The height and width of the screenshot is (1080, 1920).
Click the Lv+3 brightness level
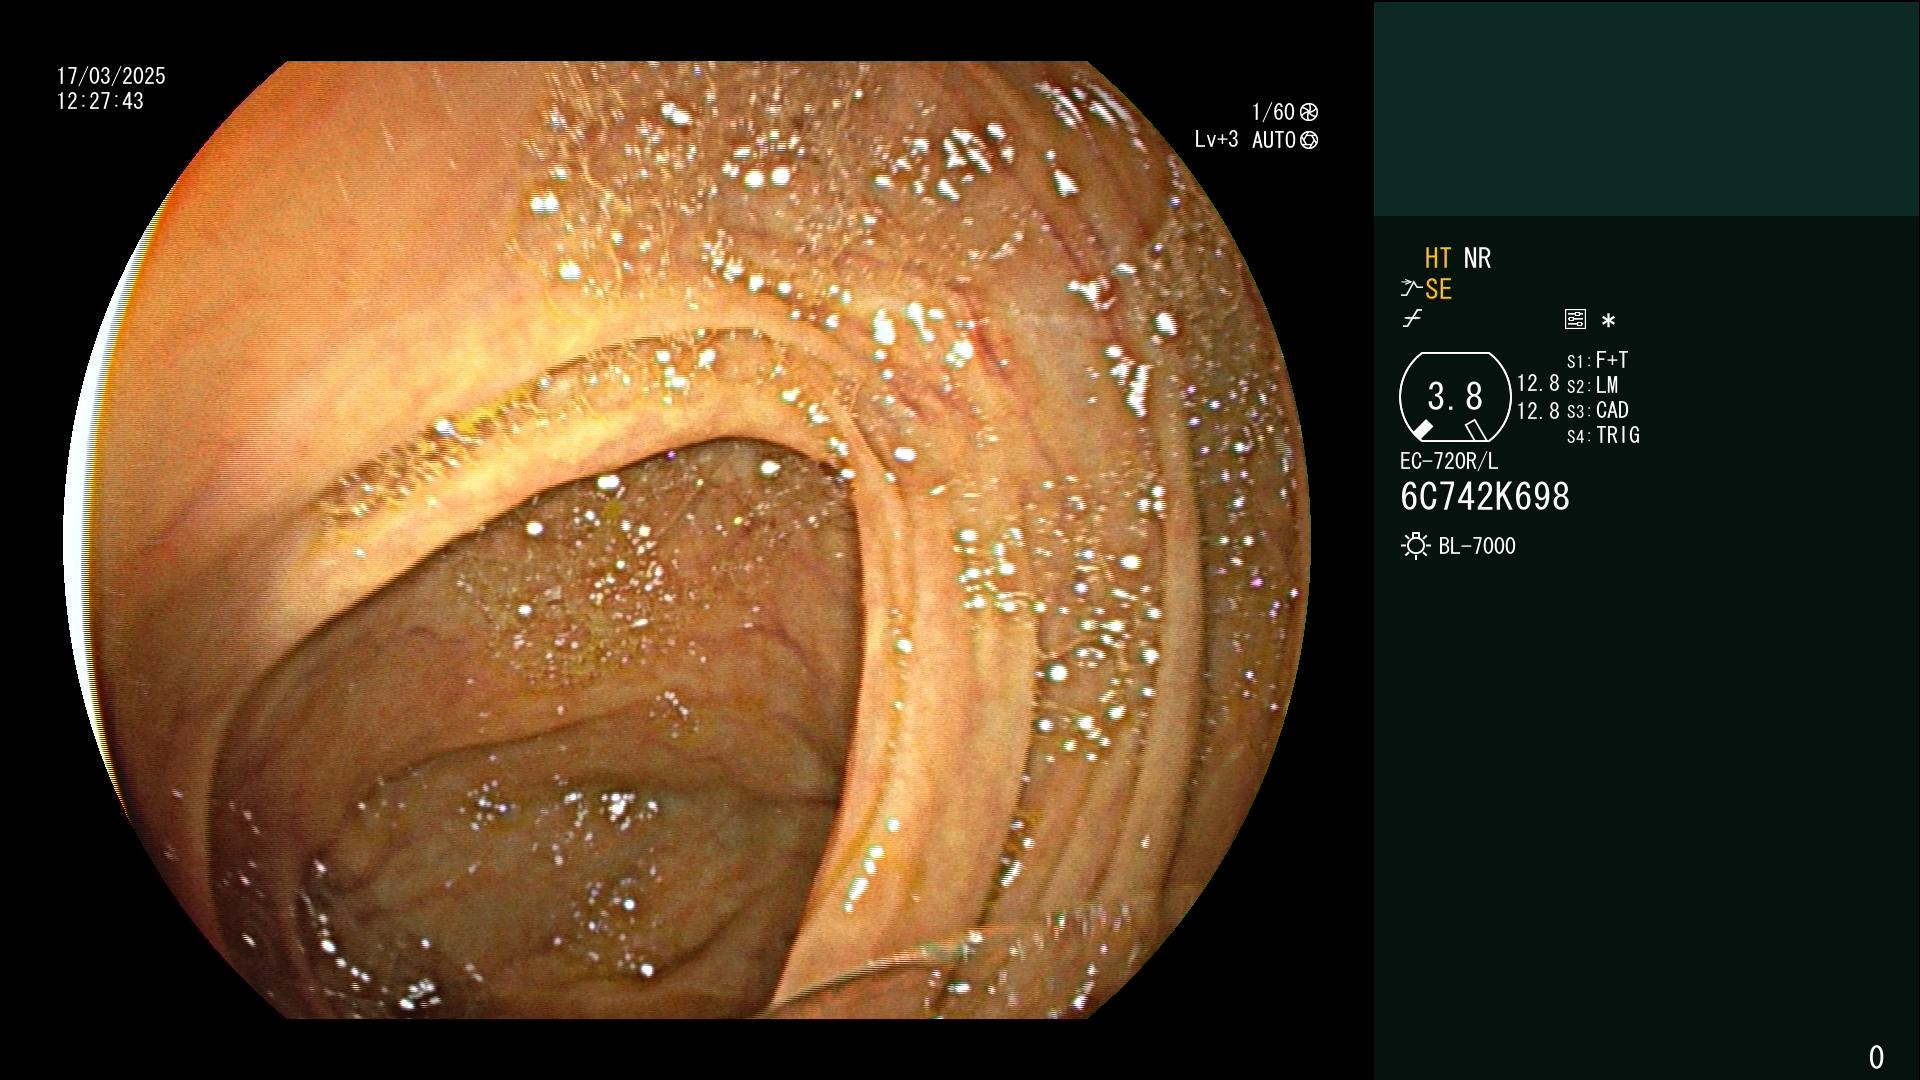pos(1216,140)
